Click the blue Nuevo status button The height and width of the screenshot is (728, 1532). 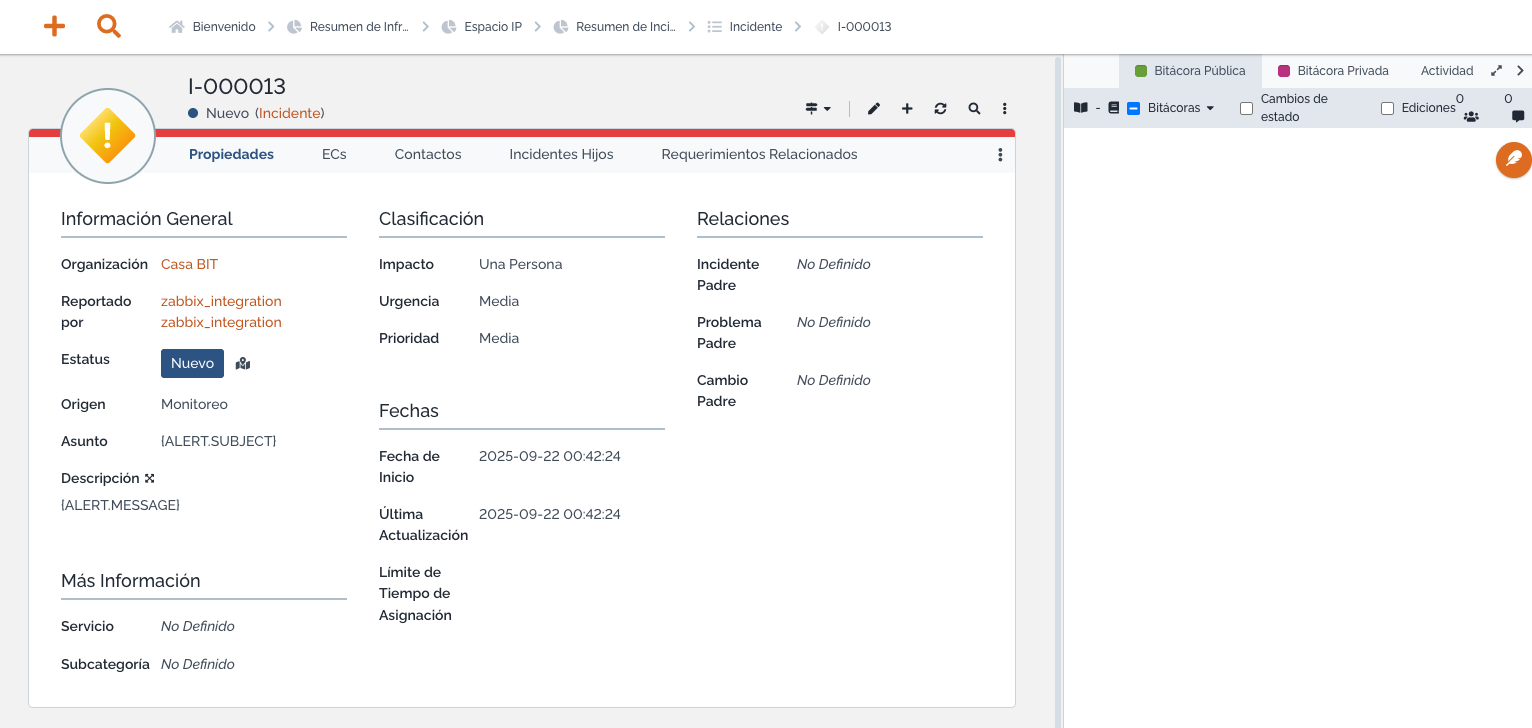192,364
